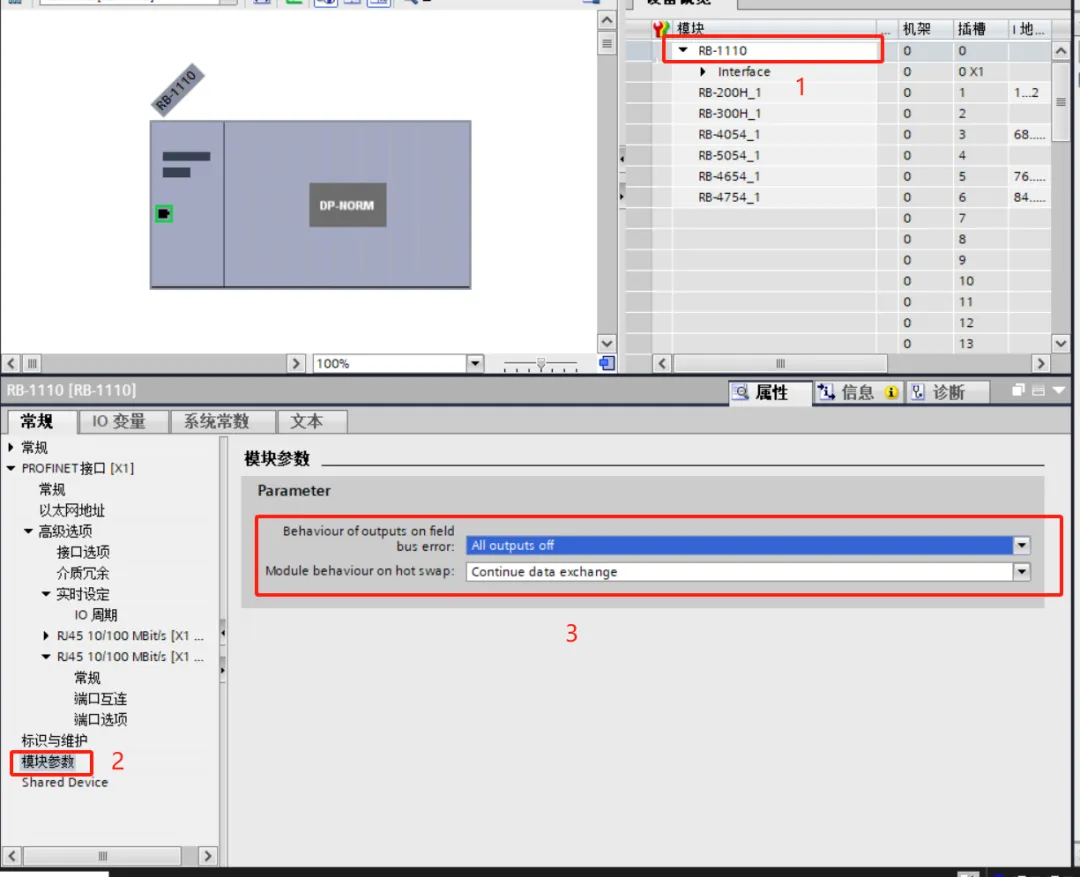1080x877 pixels.
Task: Collapse the properties inspector with the arrow icon
Action: [x=1058, y=391]
